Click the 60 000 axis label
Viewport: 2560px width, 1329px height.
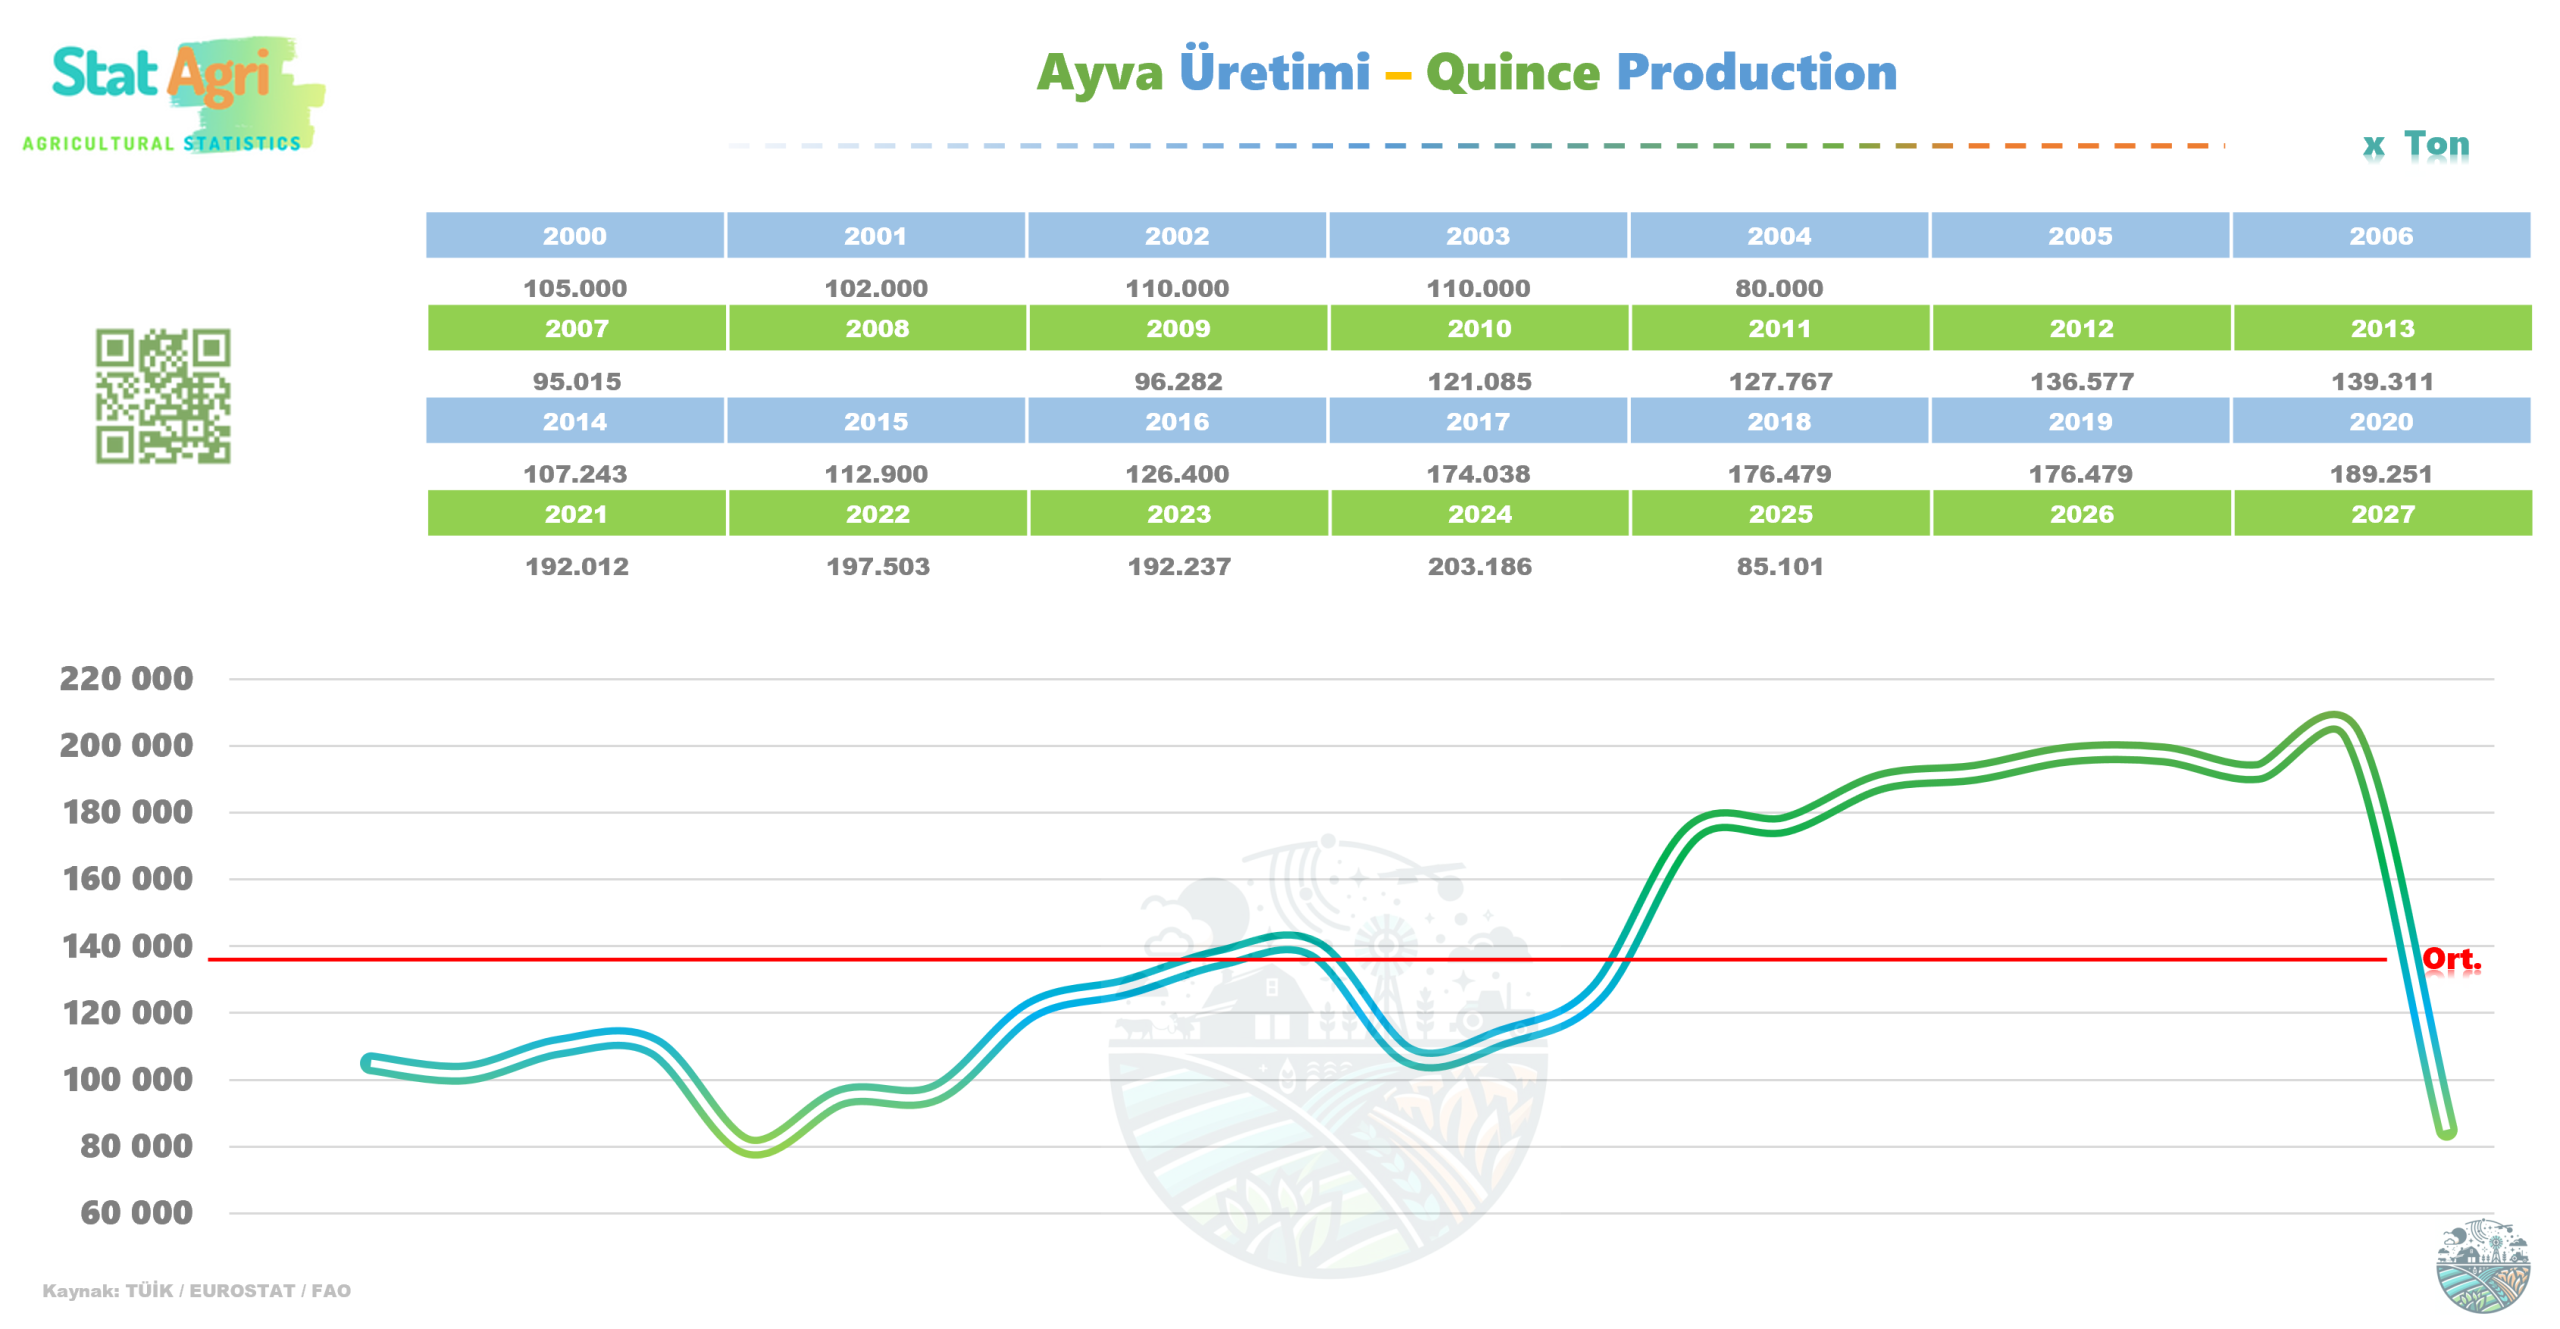[x=136, y=1212]
